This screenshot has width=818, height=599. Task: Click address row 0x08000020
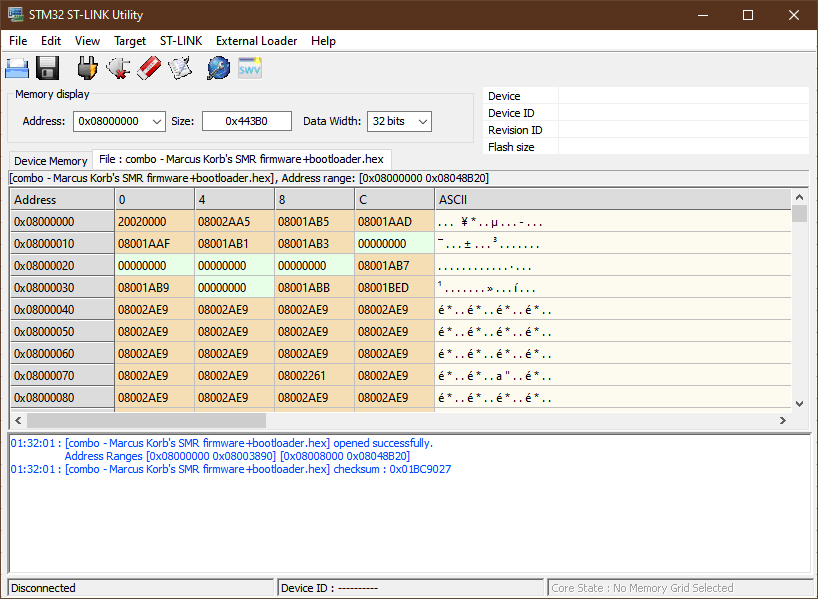[62, 266]
